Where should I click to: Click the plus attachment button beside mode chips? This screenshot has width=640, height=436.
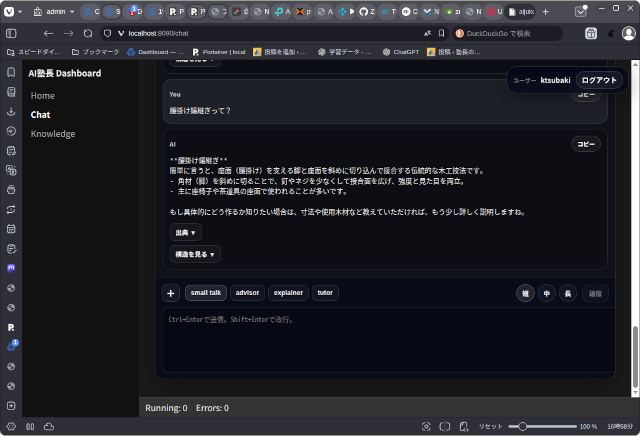click(x=171, y=293)
